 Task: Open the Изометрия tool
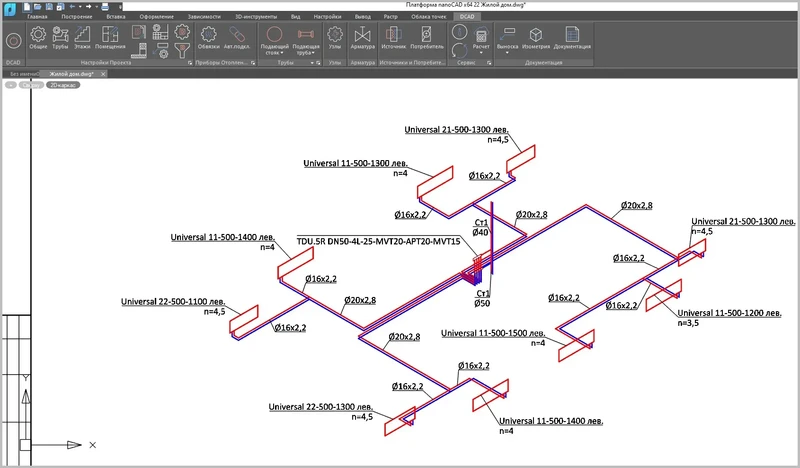(x=537, y=38)
